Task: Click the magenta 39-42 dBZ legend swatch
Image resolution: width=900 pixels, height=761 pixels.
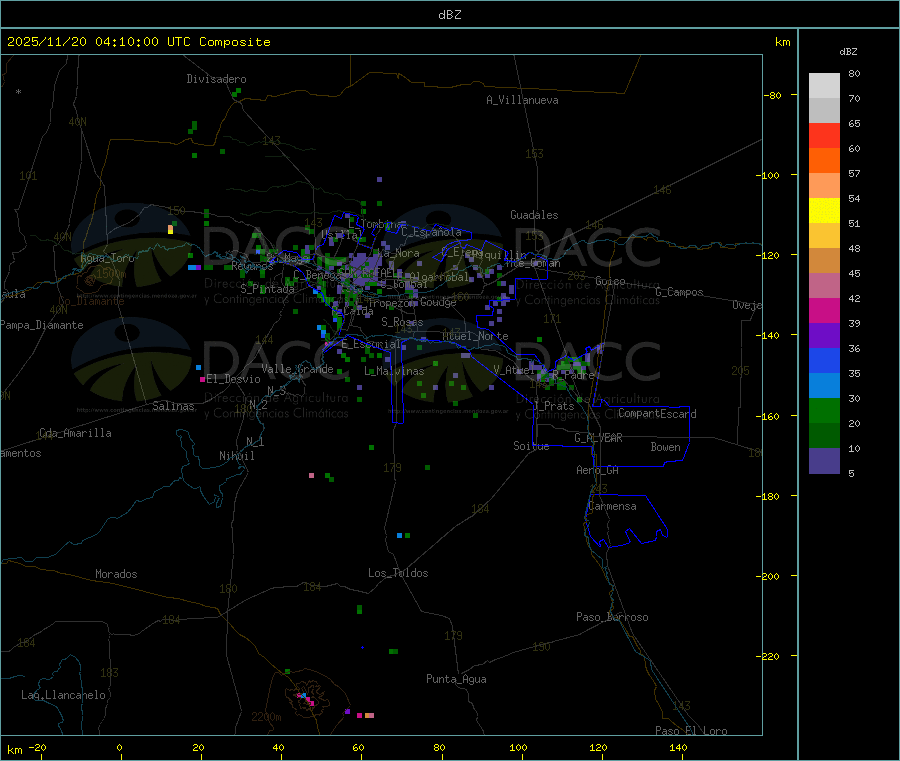Action: tap(824, 310)
